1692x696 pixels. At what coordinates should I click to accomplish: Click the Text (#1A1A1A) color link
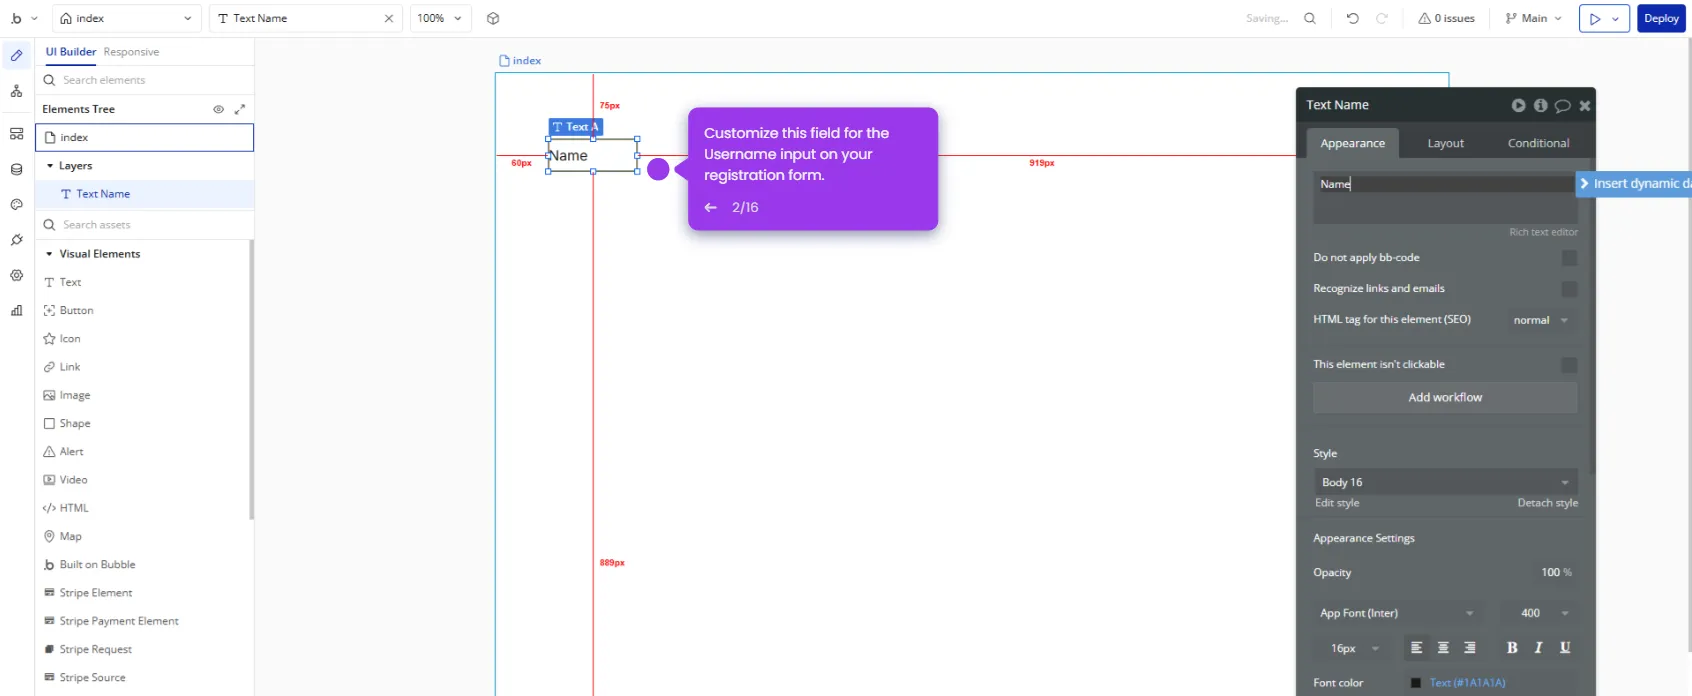(x=1467, y=683)
